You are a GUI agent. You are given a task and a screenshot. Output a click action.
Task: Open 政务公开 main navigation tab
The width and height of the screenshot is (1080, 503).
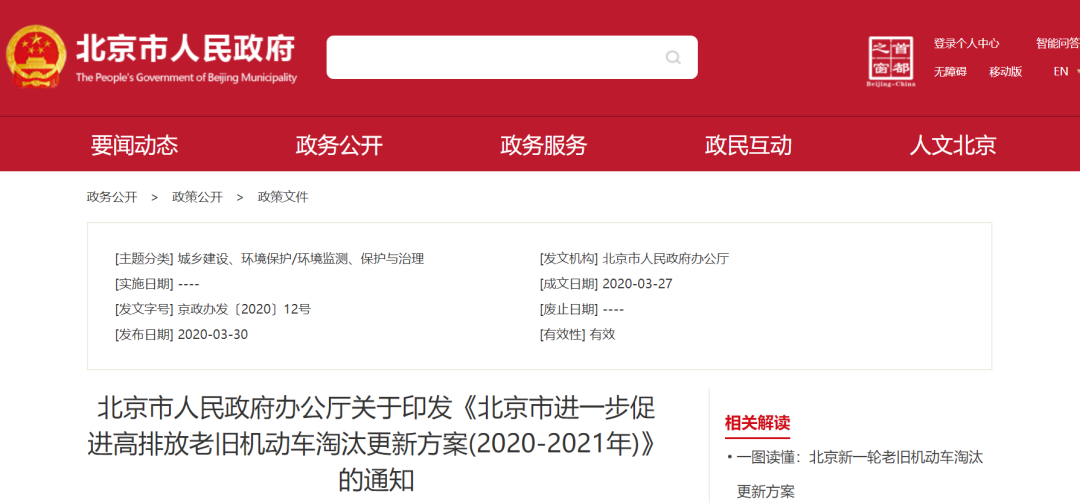pos(339,145)
